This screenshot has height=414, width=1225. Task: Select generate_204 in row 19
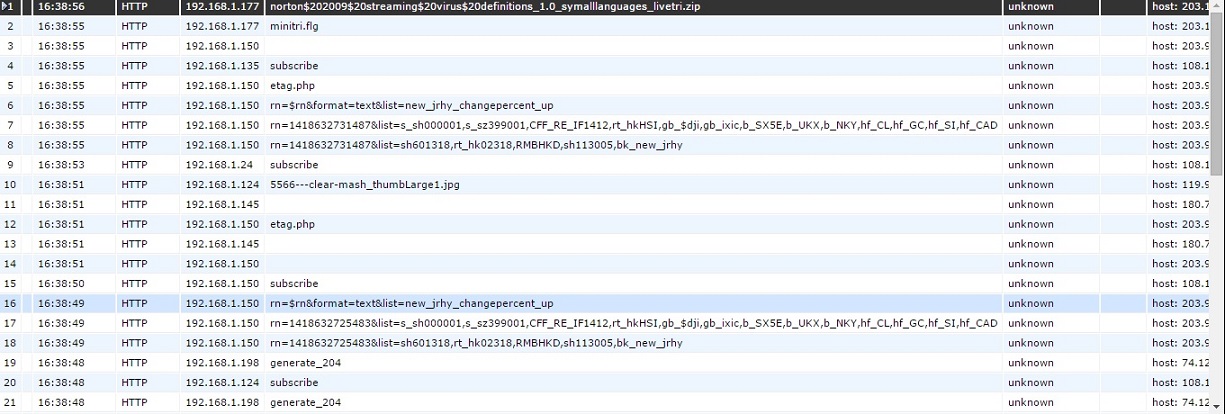(x=305, y=363)
